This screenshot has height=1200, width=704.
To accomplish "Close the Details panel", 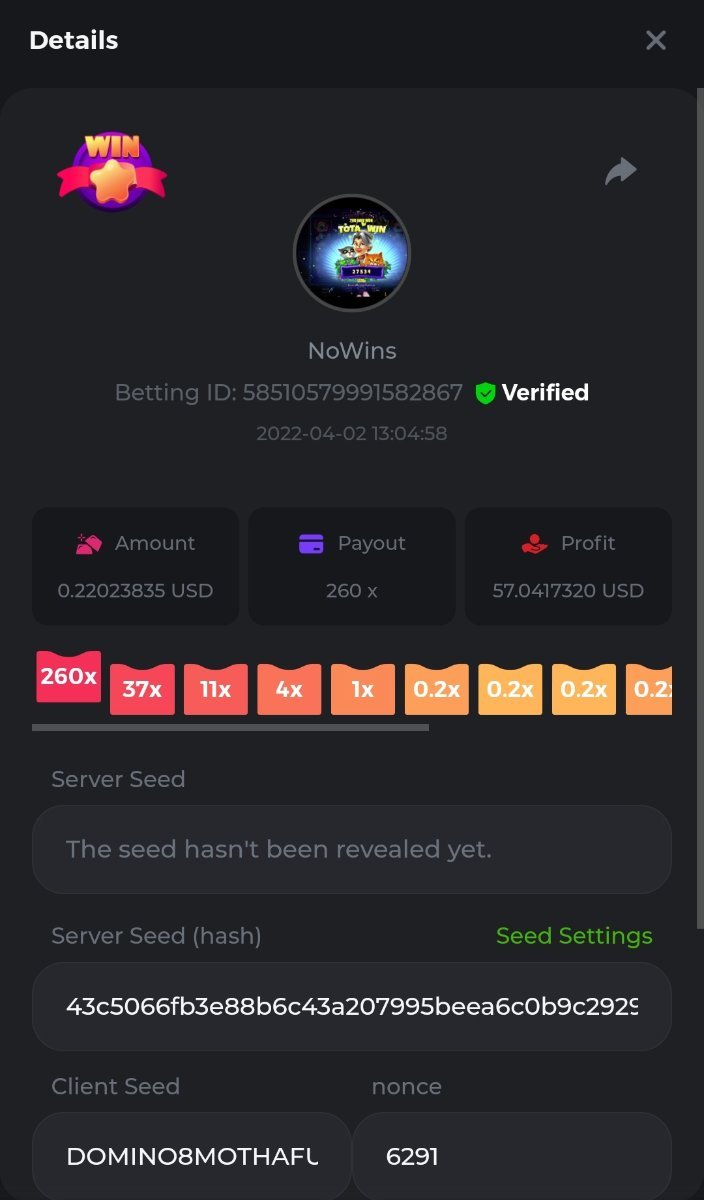I will 656,40.
